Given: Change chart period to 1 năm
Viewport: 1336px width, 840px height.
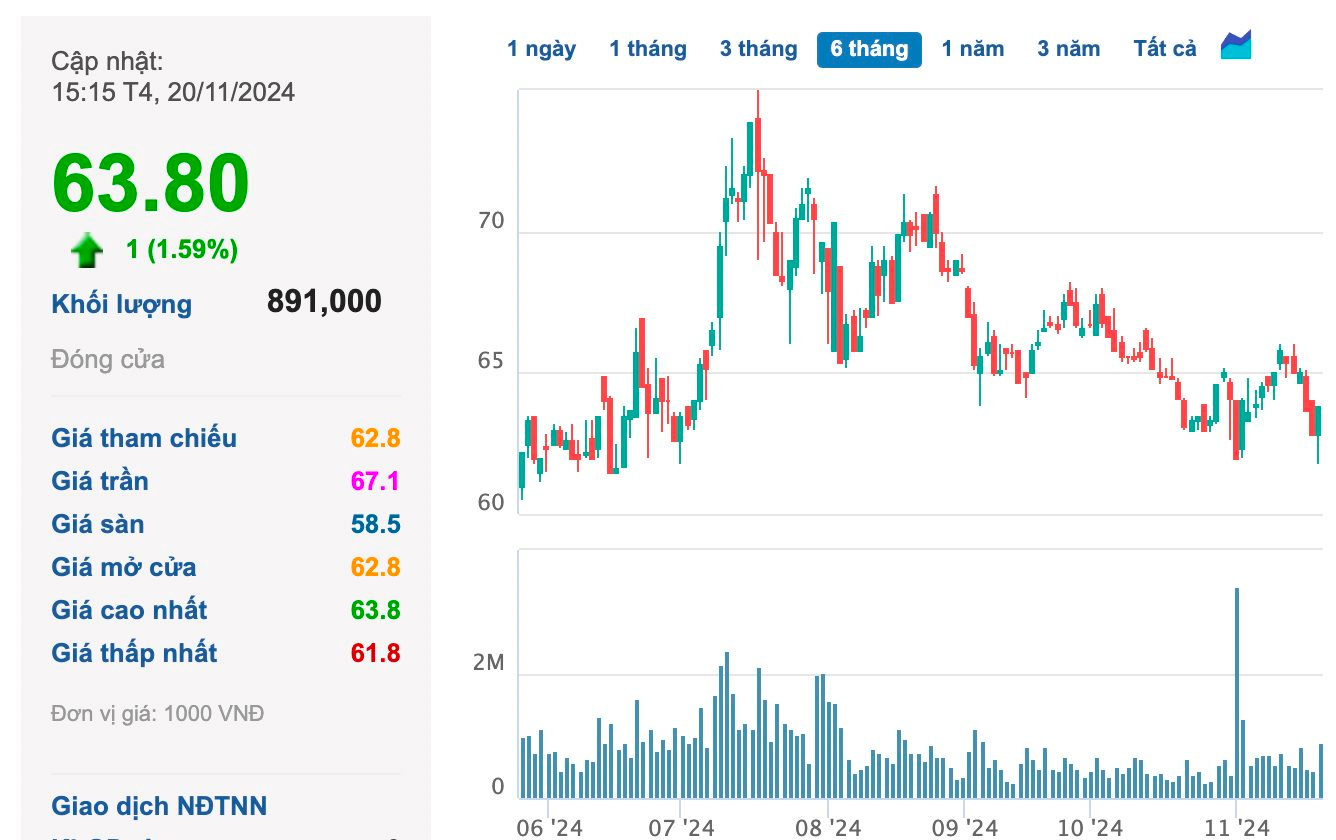Looking at the screenshot, I should [973, 49].
